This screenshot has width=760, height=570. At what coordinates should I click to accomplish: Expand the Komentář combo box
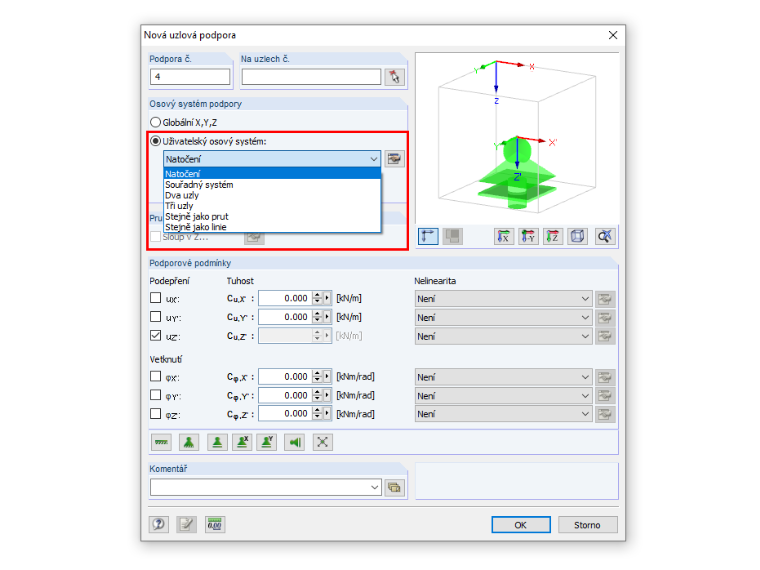point(374,487)
